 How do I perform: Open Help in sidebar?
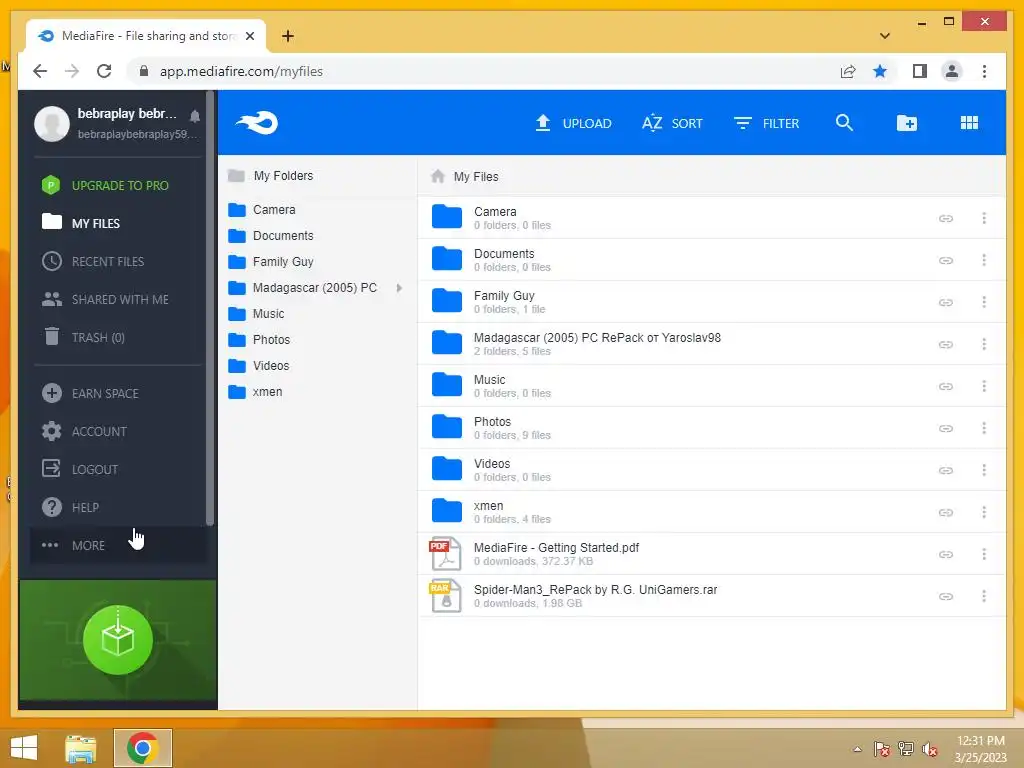[x=118, y=507]
